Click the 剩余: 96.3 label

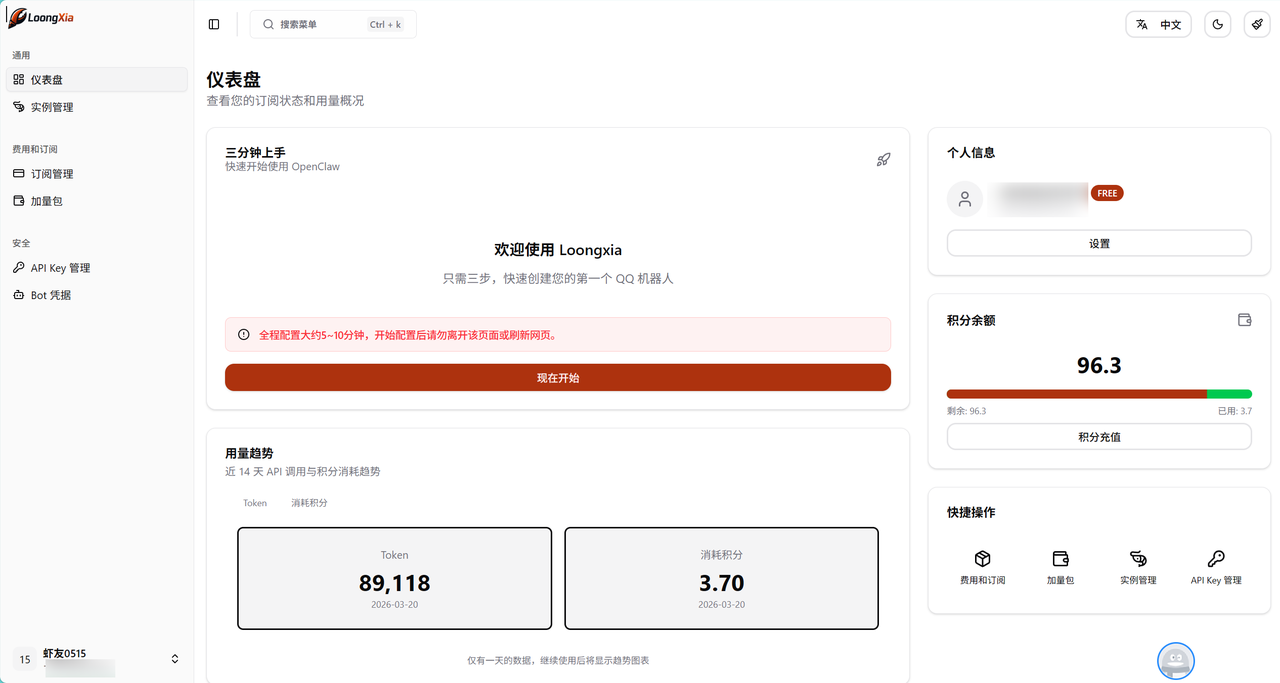coord(966,411)
